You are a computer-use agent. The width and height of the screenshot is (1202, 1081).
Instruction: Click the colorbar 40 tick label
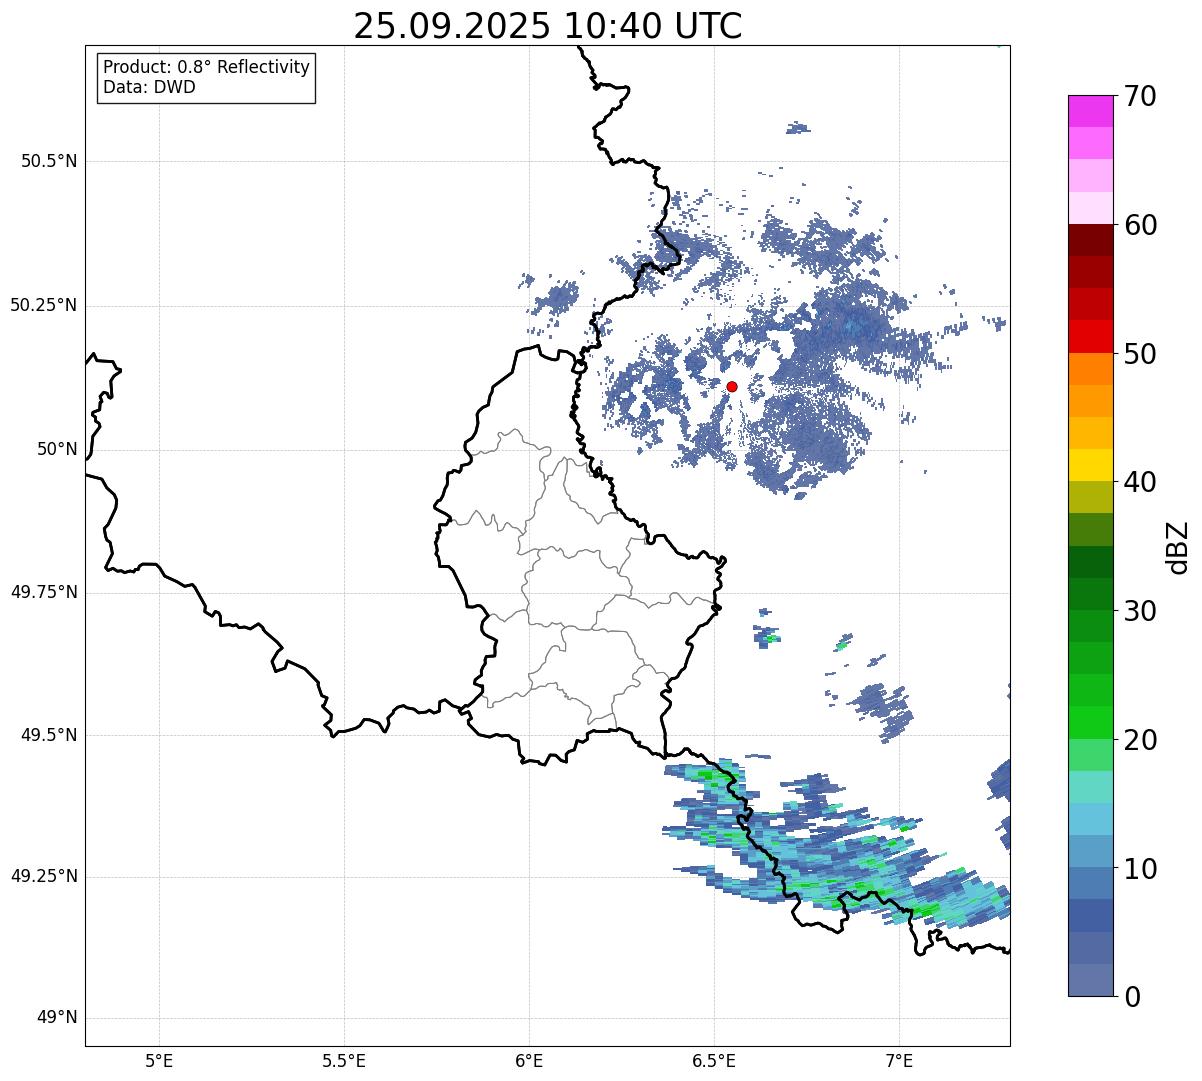point(1140,482)
